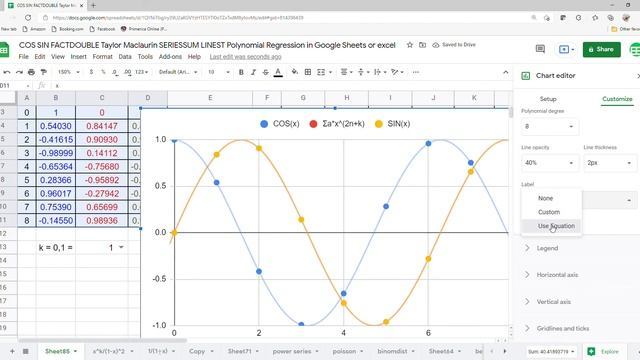The height and width of the screenshot is (360, 640).
Task: Open k value dropdown in cell C13
Action: pos(121,247)
